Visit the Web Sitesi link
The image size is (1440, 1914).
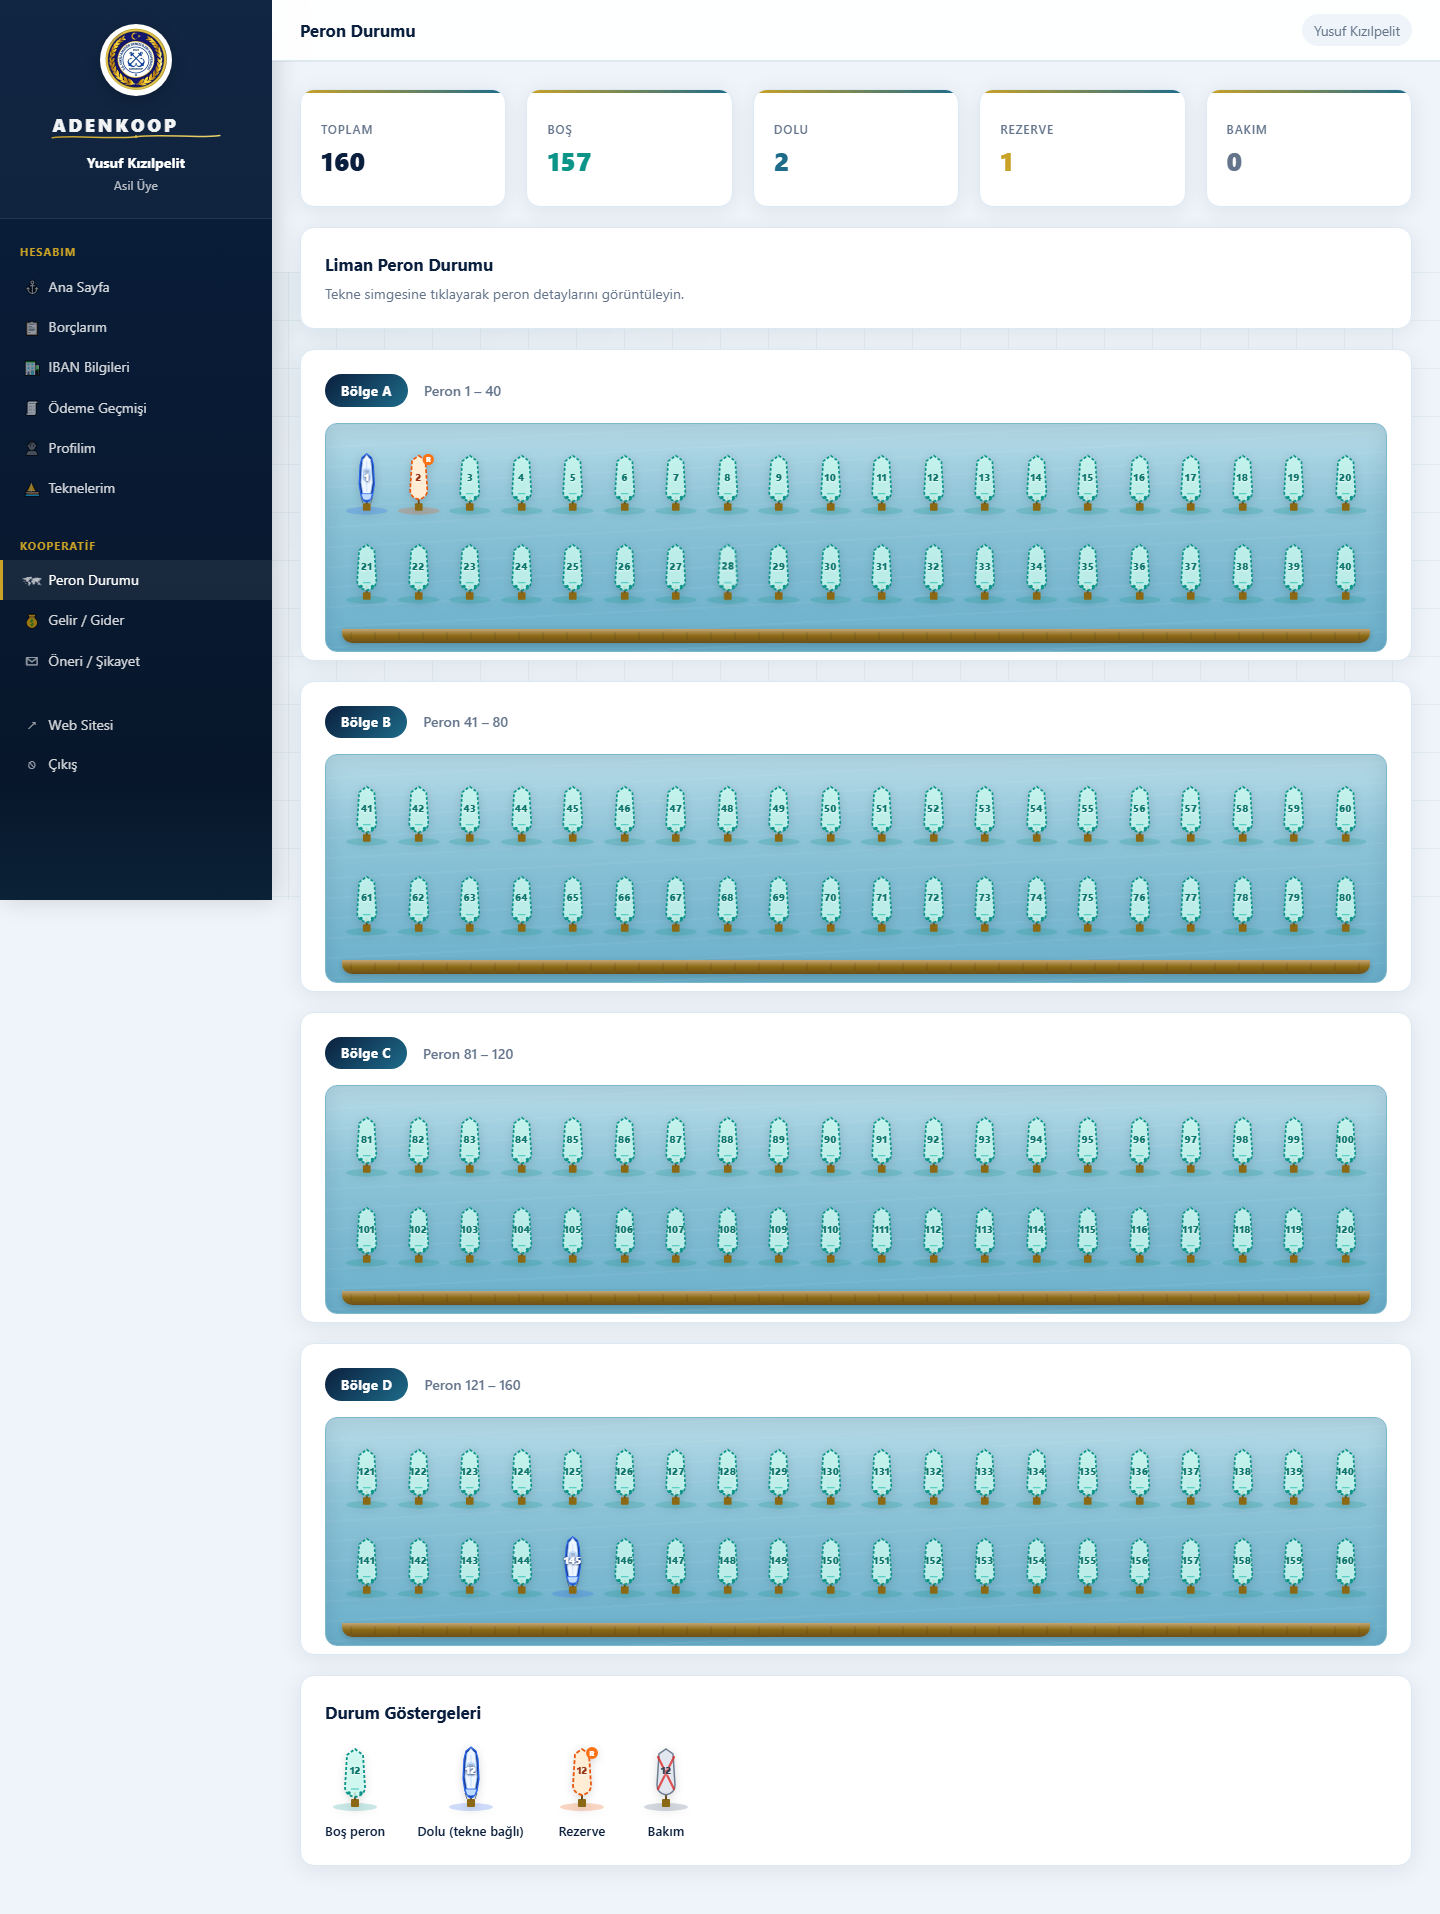[136, 725]
